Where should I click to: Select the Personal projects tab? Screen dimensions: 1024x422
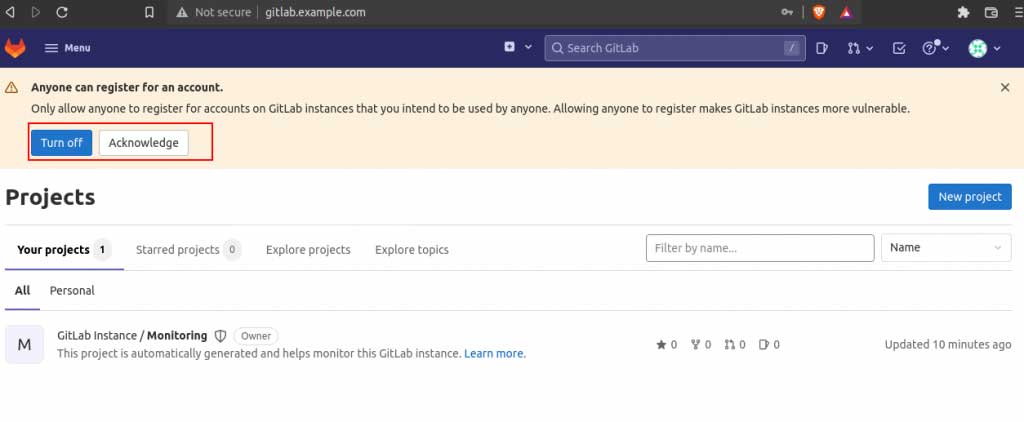click(72, 291)
